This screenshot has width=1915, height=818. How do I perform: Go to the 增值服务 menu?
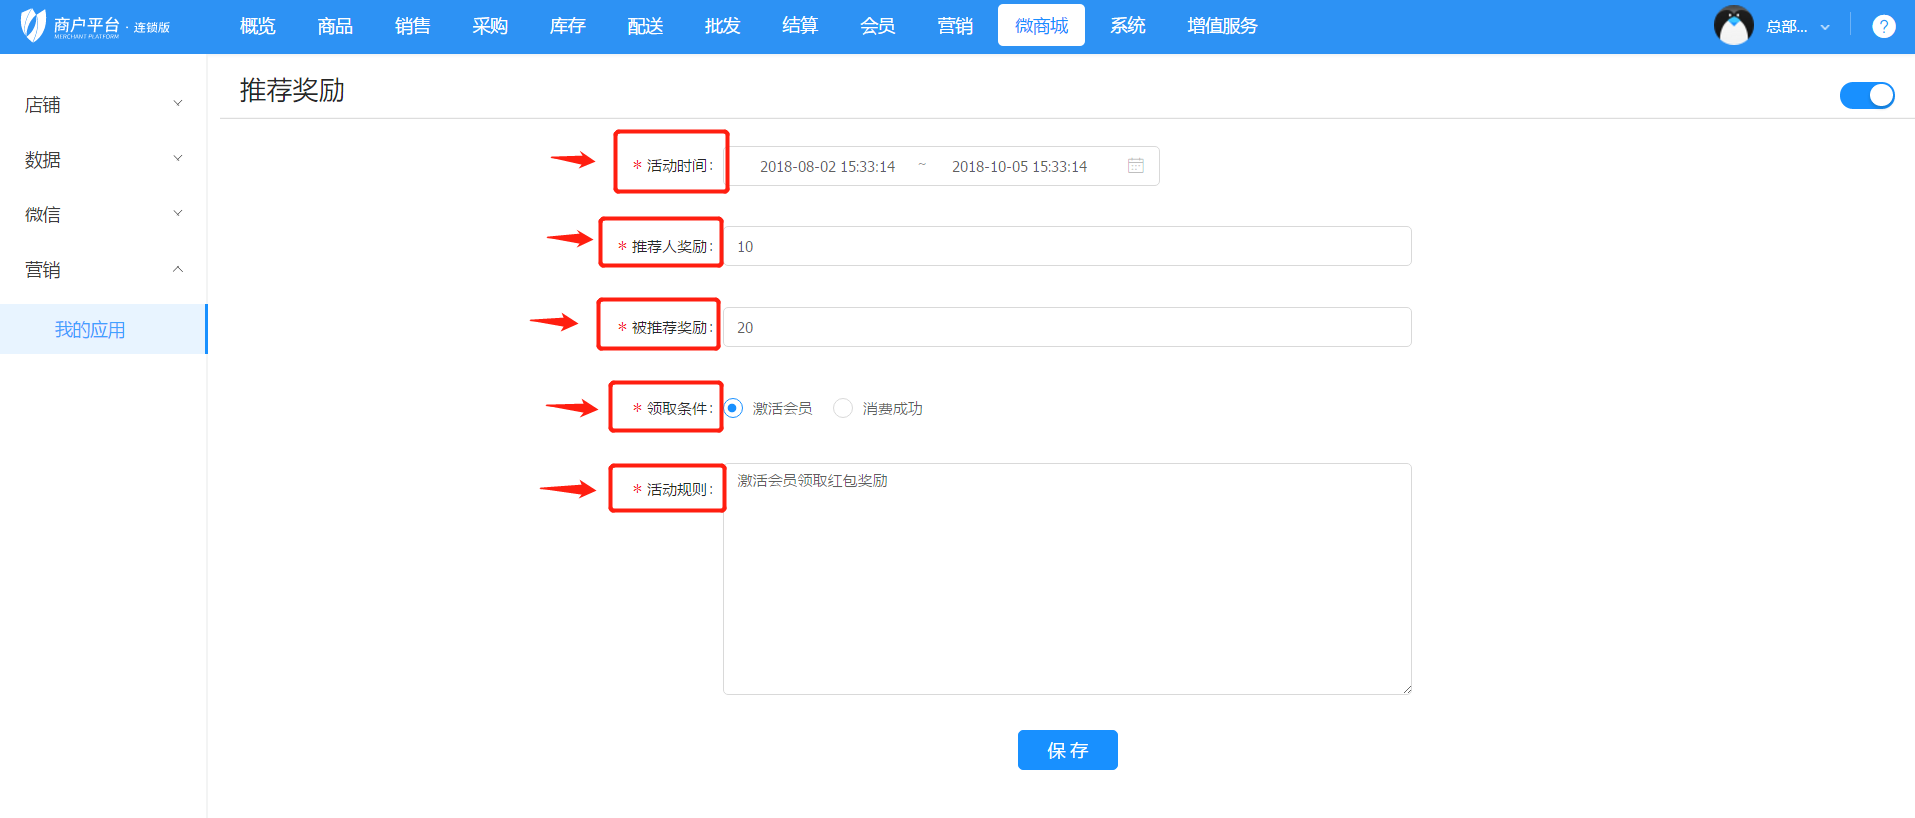[1222, 26]
